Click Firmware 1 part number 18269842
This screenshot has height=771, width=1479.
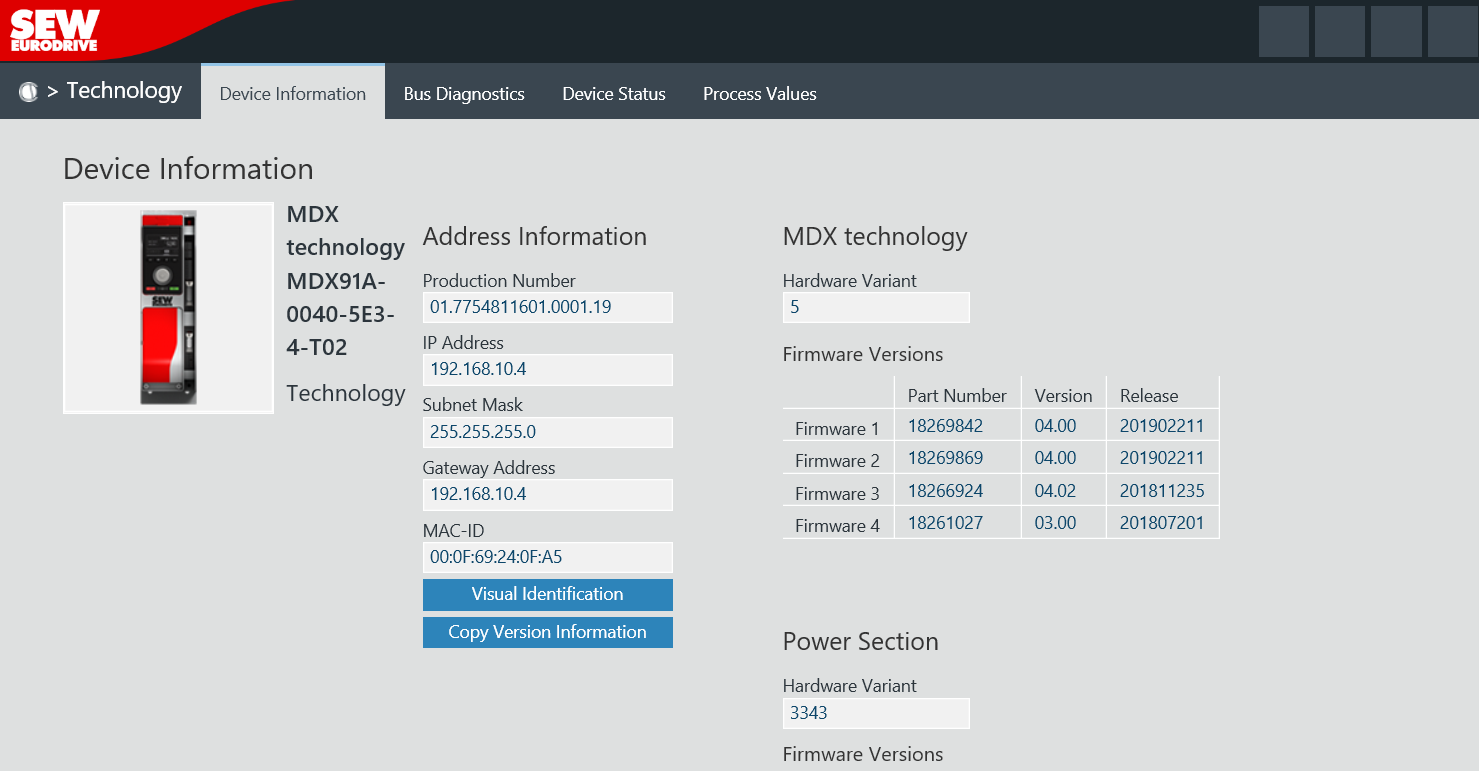945,426
